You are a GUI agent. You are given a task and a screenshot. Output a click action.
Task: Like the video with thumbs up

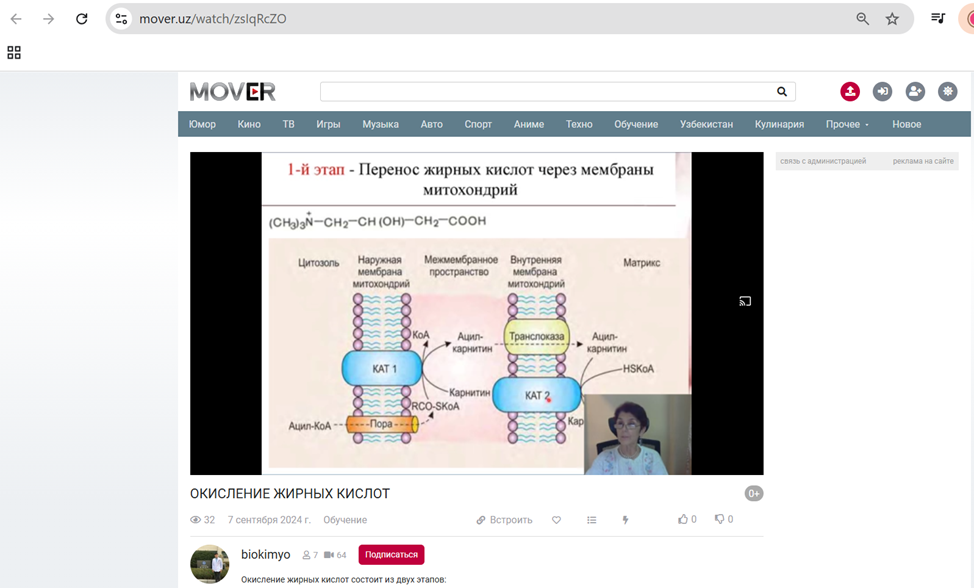coord(683,519)
